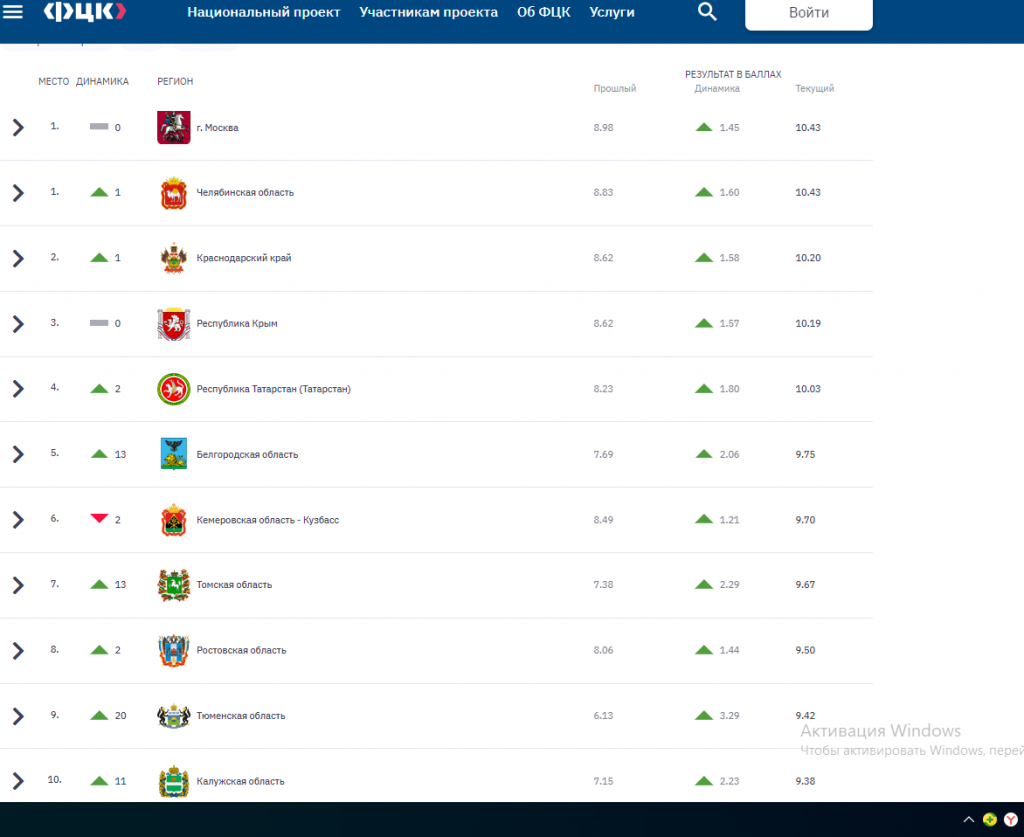This screenshot has width=1024, height=837.
Task: Click Республика Татарстан (Татарстан) name
Action: (x=274, y=389)
